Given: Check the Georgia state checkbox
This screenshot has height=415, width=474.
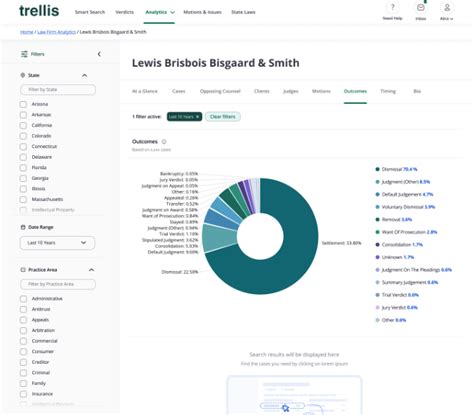Looking at the screenshot, I should pos(23,178).
